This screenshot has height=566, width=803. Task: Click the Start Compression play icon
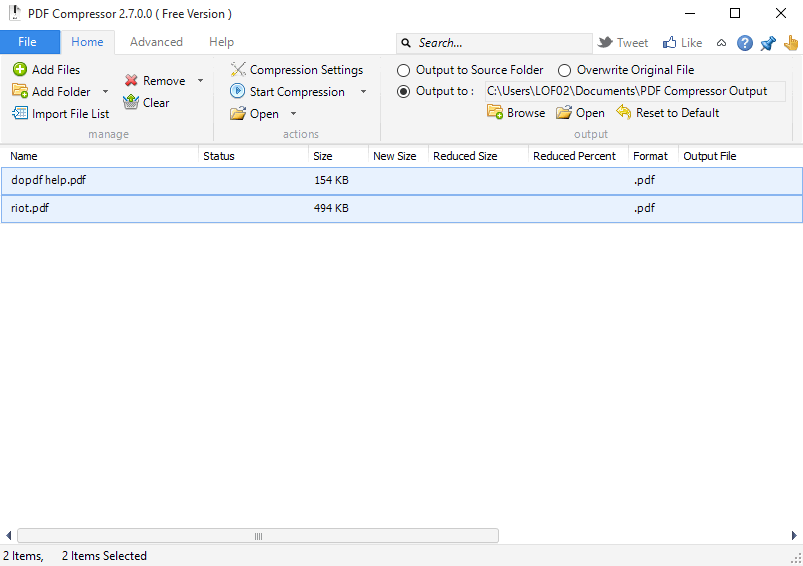237,91
